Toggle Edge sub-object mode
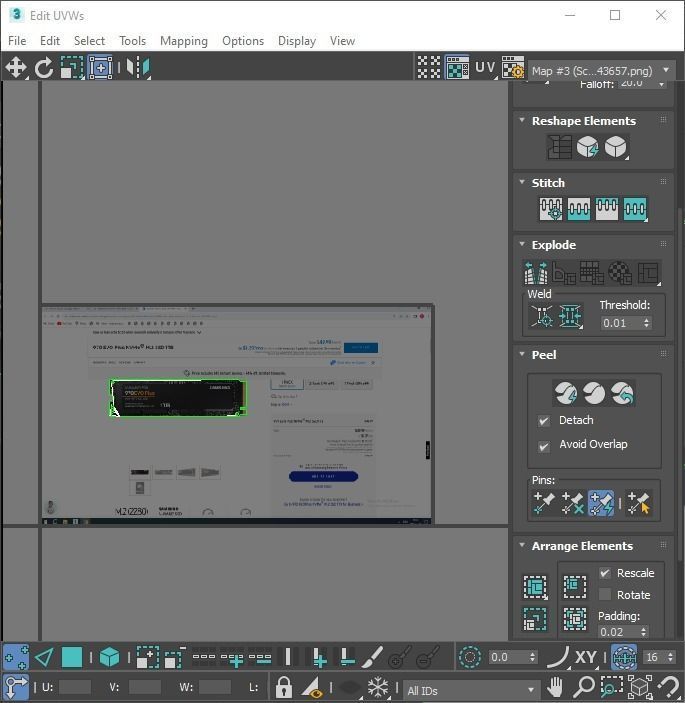The width and height of the screenshot is (685, 703). pos(44,658)
